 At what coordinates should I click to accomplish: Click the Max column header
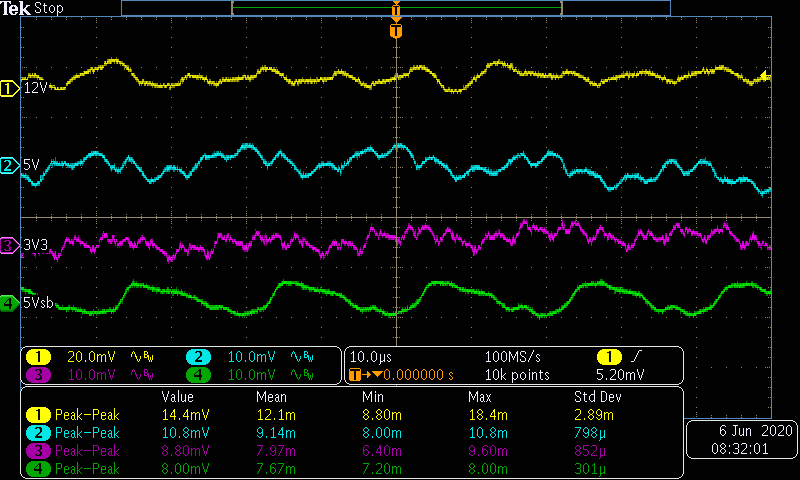[x=479, y=397]
